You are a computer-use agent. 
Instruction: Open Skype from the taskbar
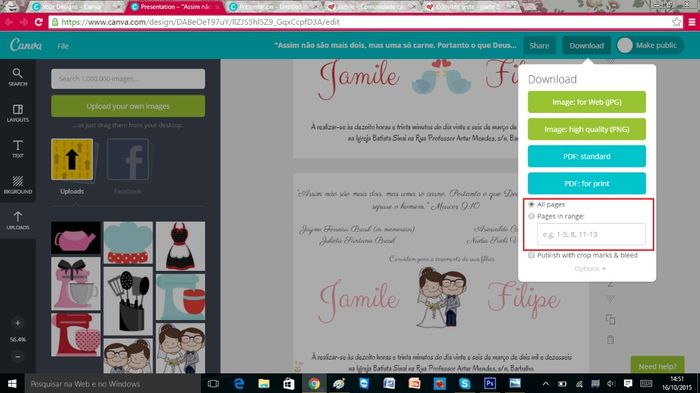coord(465,384)
